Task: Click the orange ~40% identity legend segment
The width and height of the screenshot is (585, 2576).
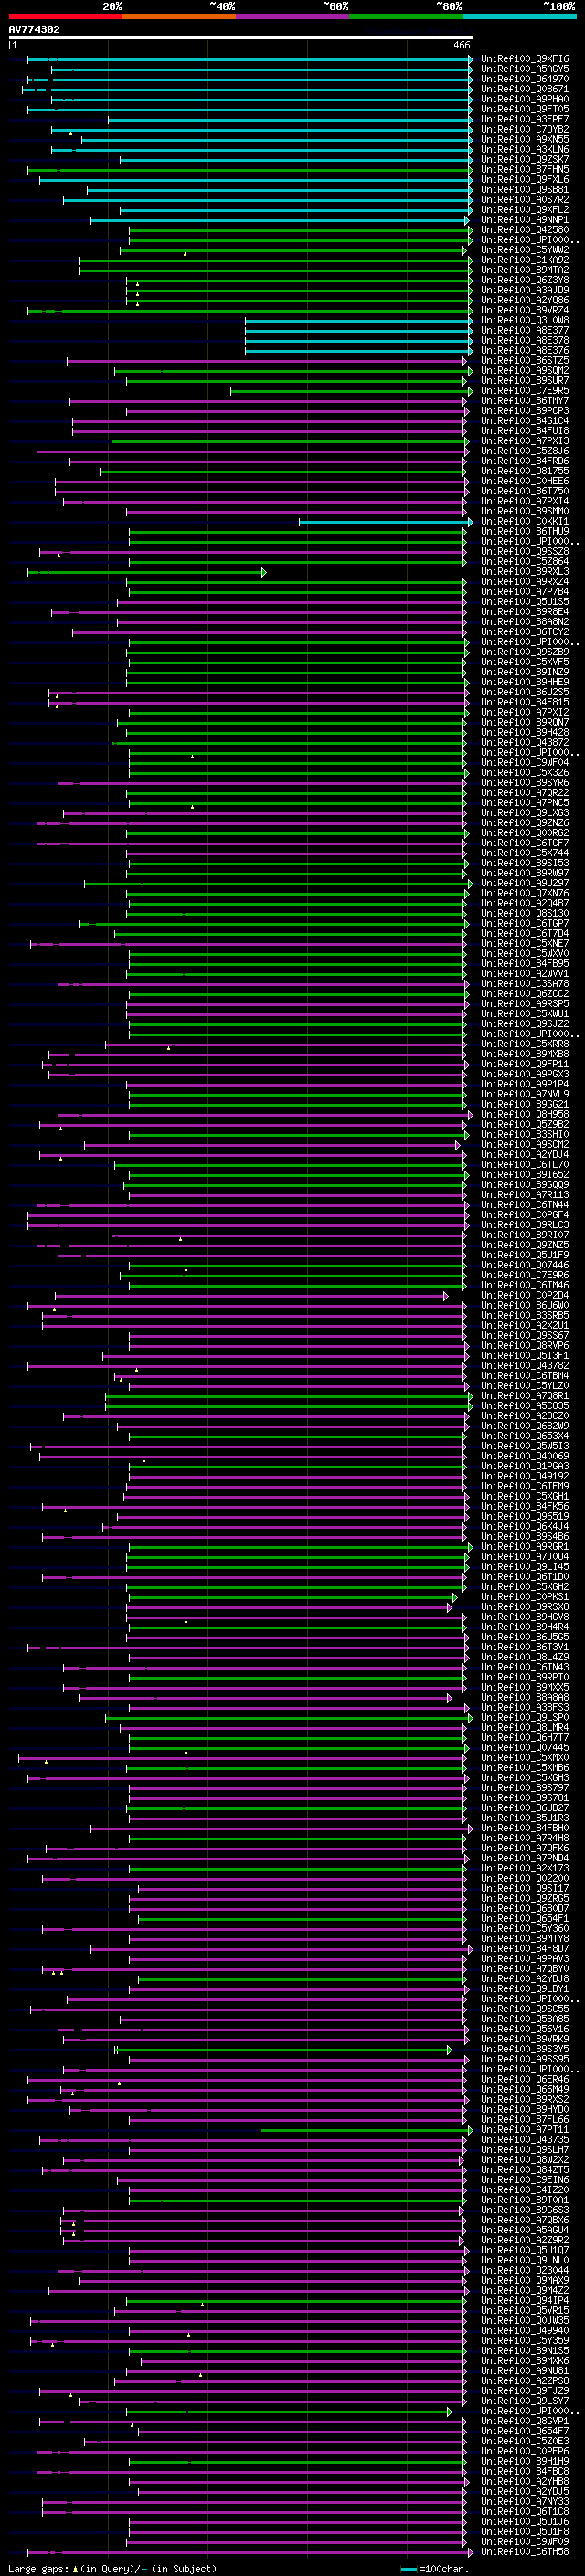Action: pos(179,16)
